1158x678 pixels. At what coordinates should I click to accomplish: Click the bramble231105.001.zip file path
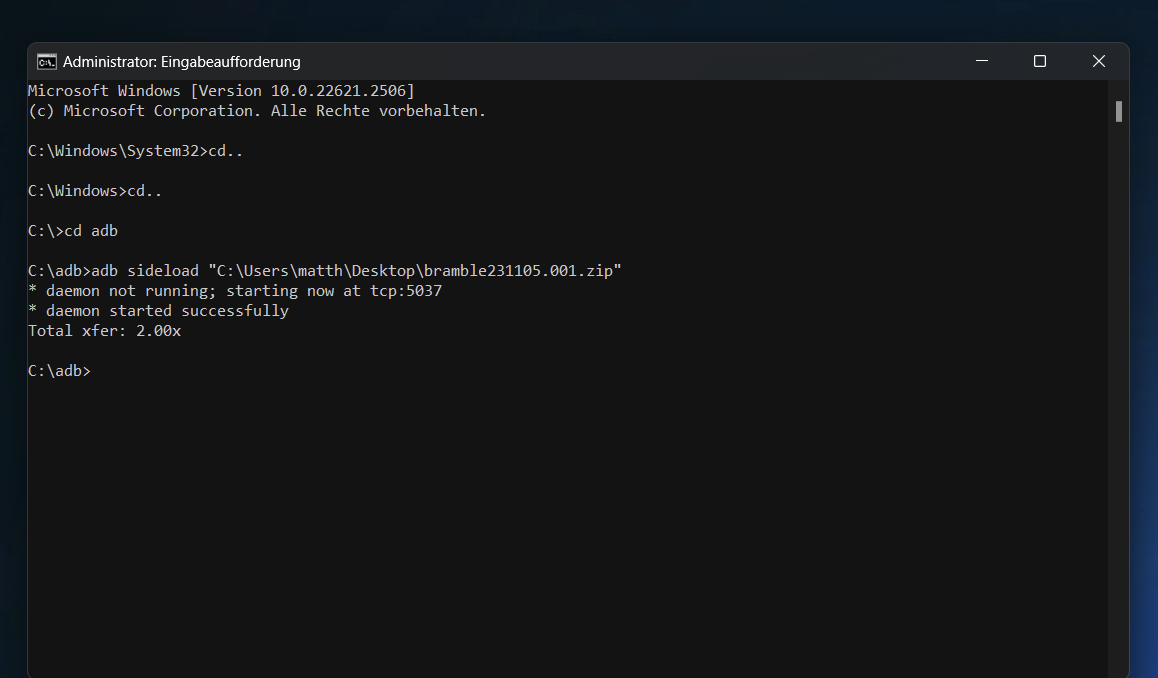click(x=415, y=271)
